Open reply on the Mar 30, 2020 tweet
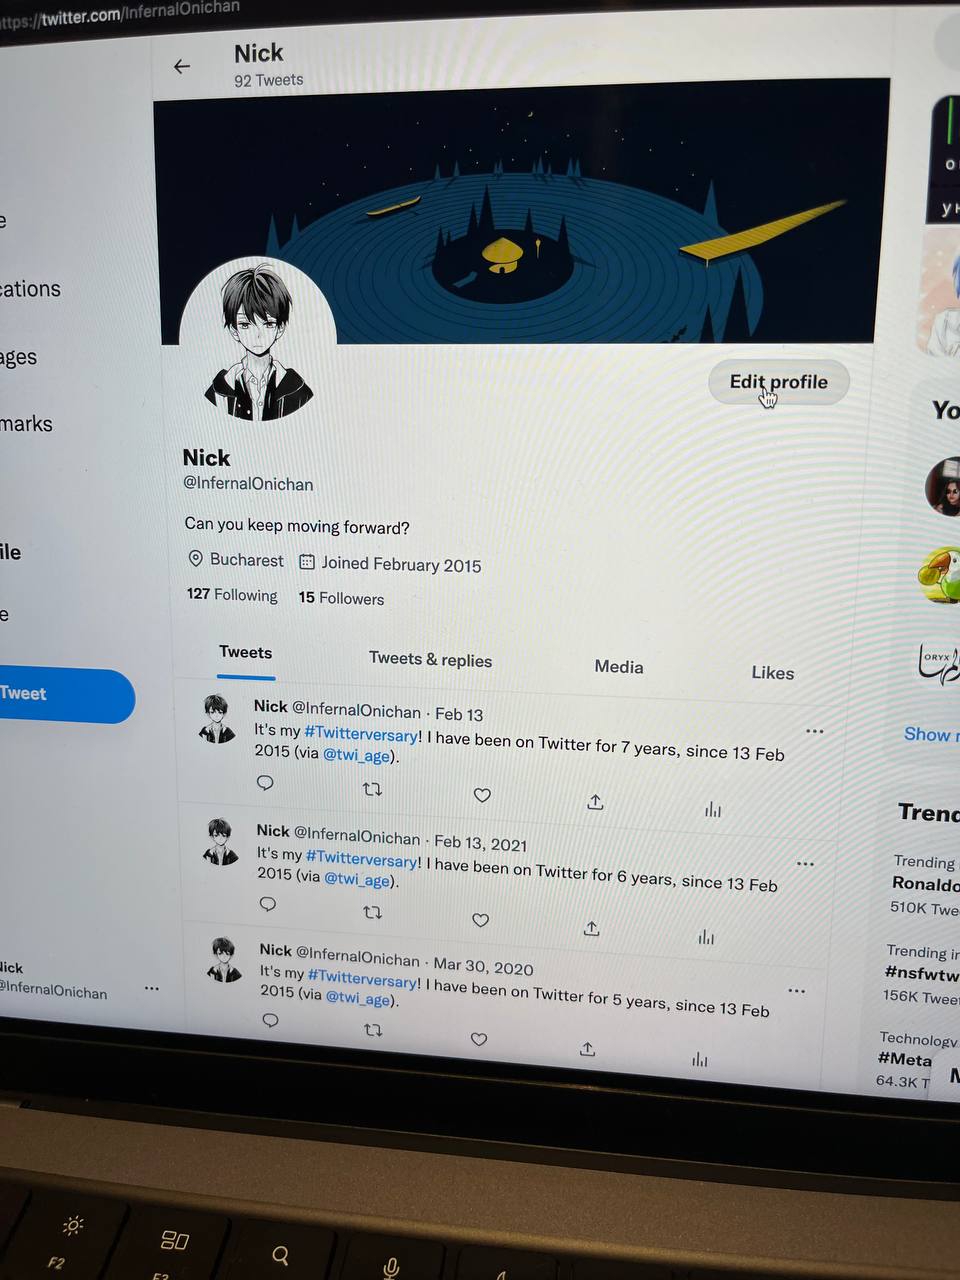This screenshot has width=960, height=1280. [x=270, y=1020]
